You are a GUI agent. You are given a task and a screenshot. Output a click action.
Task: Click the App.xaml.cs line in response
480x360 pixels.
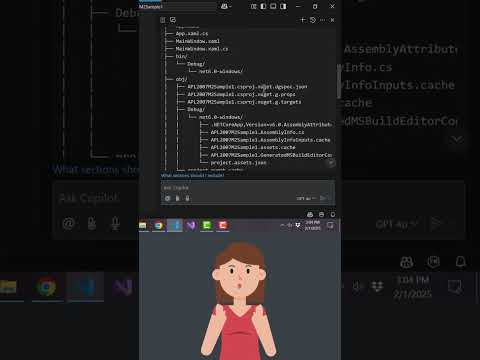[192, 33]
